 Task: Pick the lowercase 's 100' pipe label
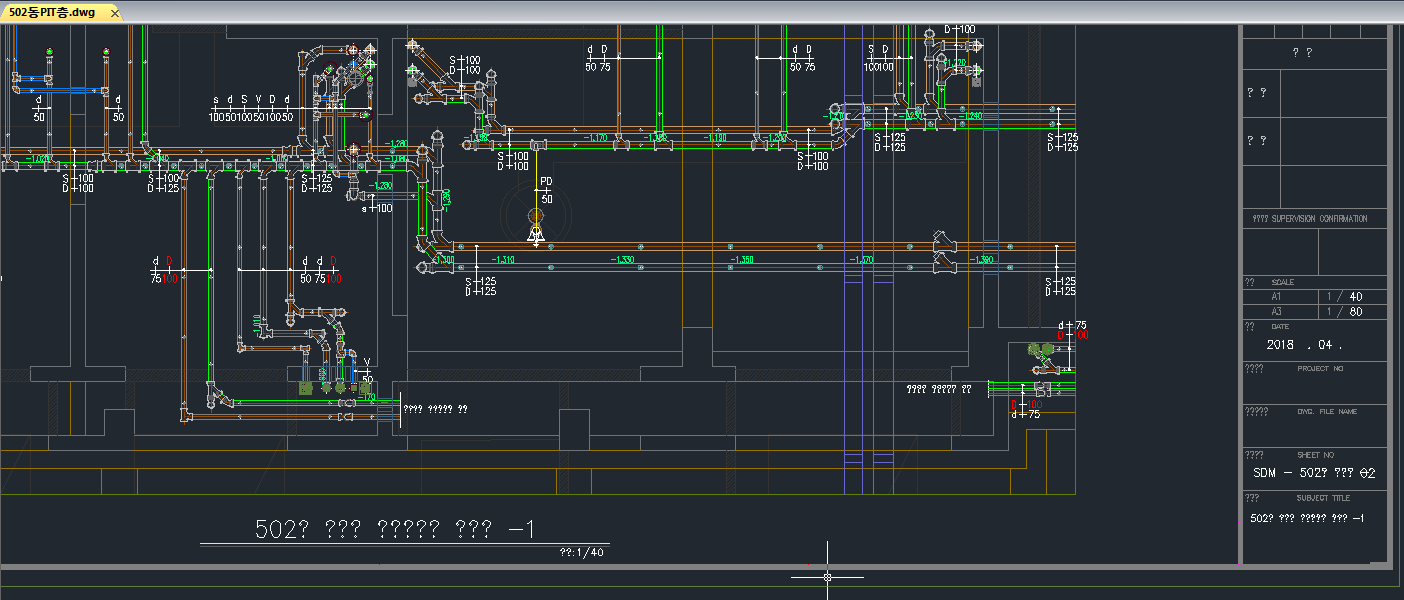pos(377,208)
